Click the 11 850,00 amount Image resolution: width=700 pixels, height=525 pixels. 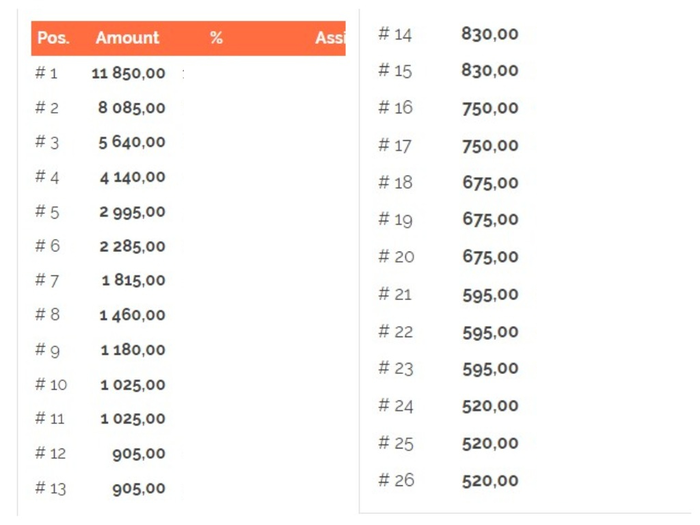click(129, 73)
